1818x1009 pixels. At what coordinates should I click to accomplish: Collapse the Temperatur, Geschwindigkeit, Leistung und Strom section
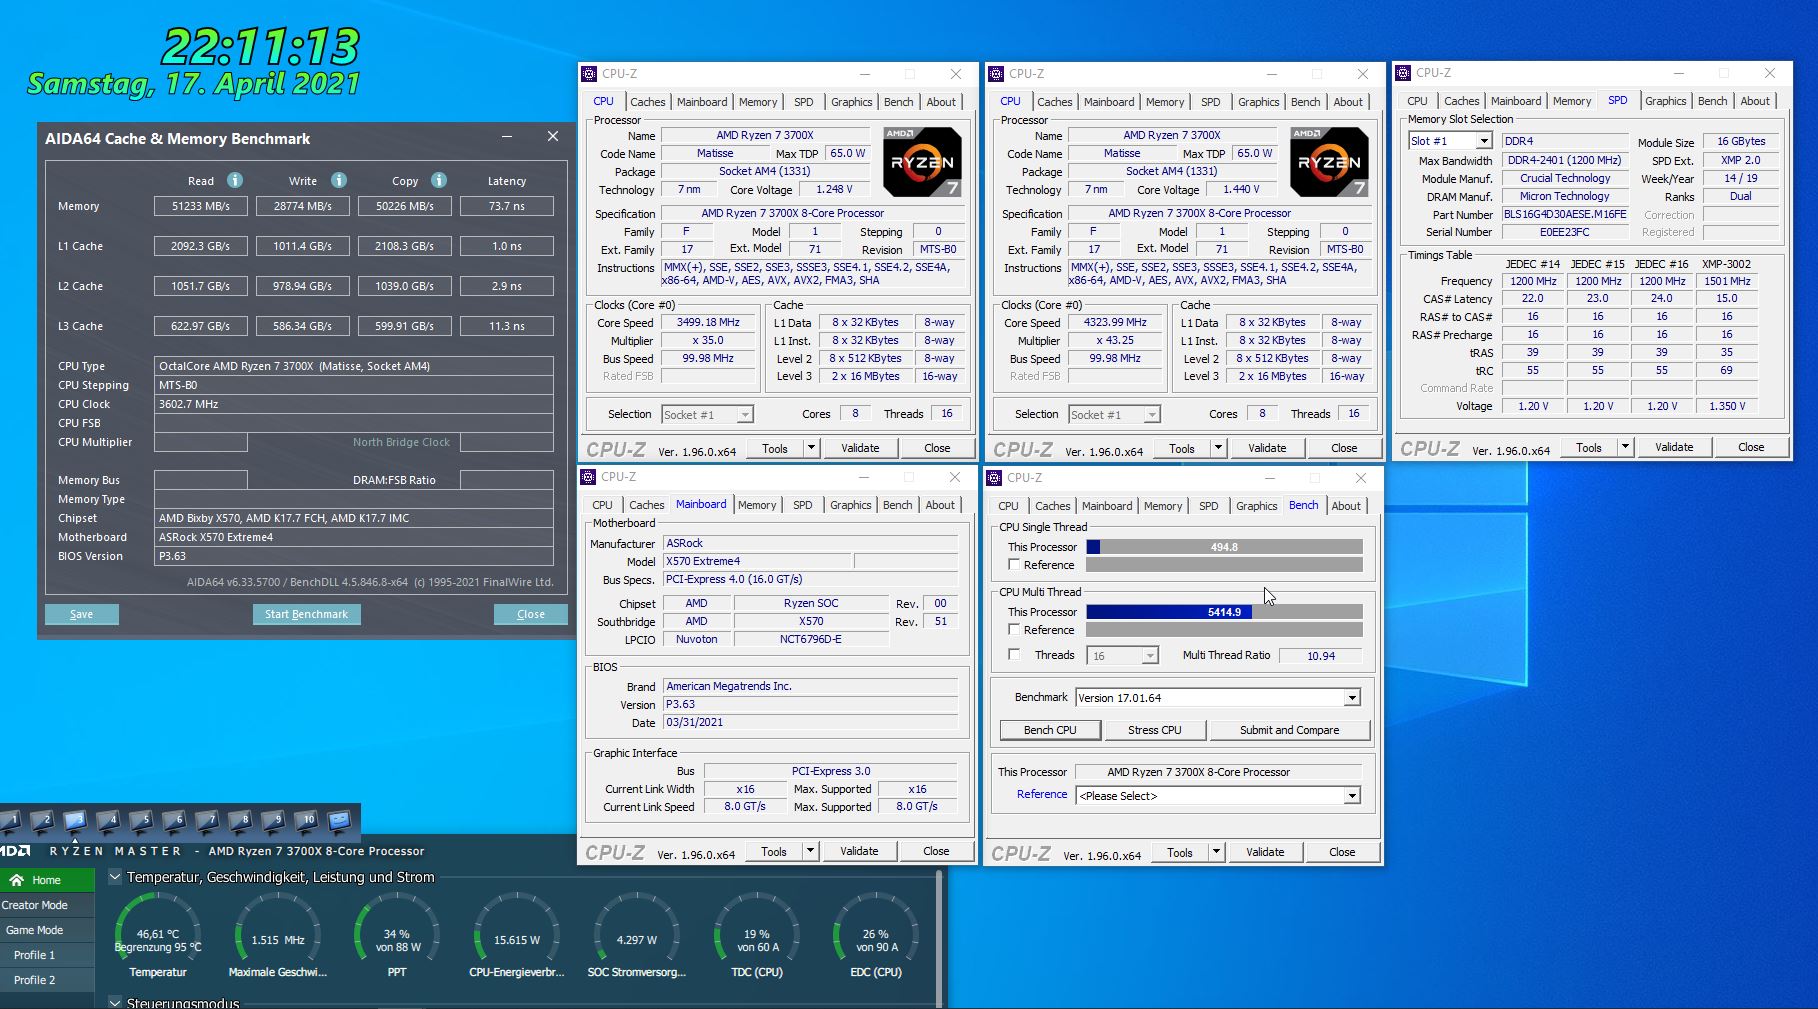(115, 877)
